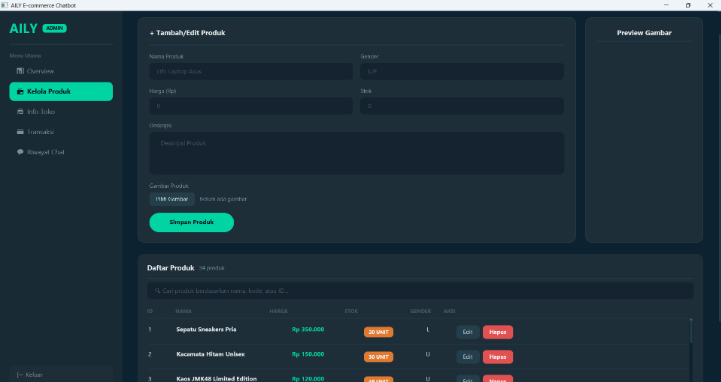Viewport: 721px width, 382px height.
Task: Click the Rp 150.000 price
Action: pyautogui.click(x=308, y=354)
